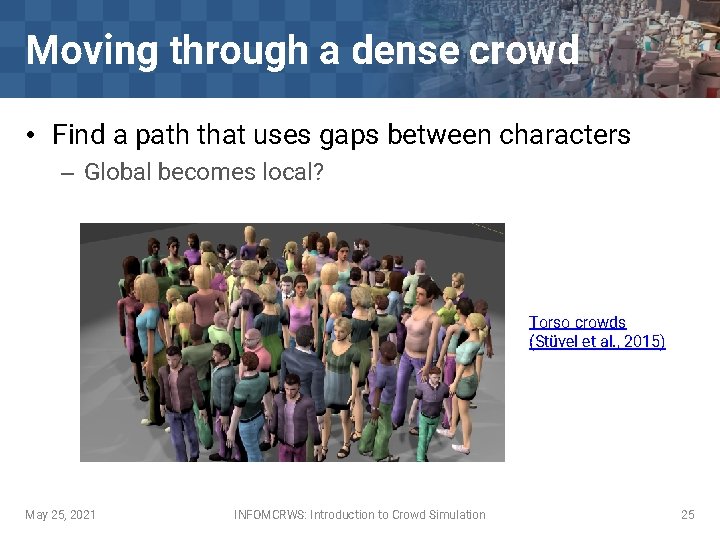Click footer text 'INFOMCRWS: Introduction to Crowd Simulation'
Image resolution: width=720 pixels, height=540 pixels.
pos(360,515)
